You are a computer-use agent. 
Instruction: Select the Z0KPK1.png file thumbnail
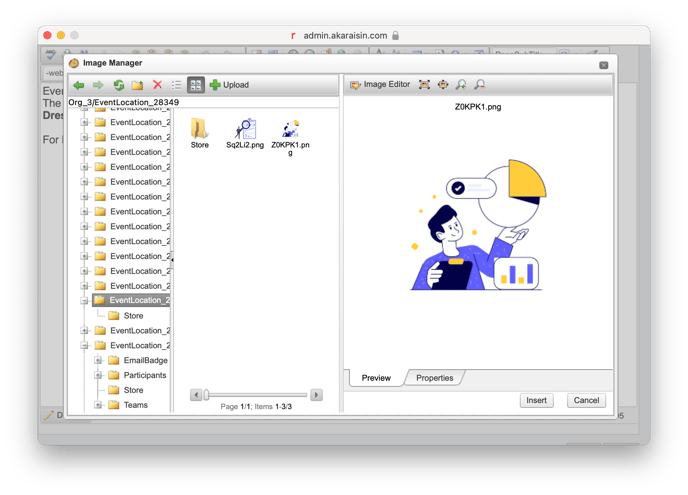point(290,137)
